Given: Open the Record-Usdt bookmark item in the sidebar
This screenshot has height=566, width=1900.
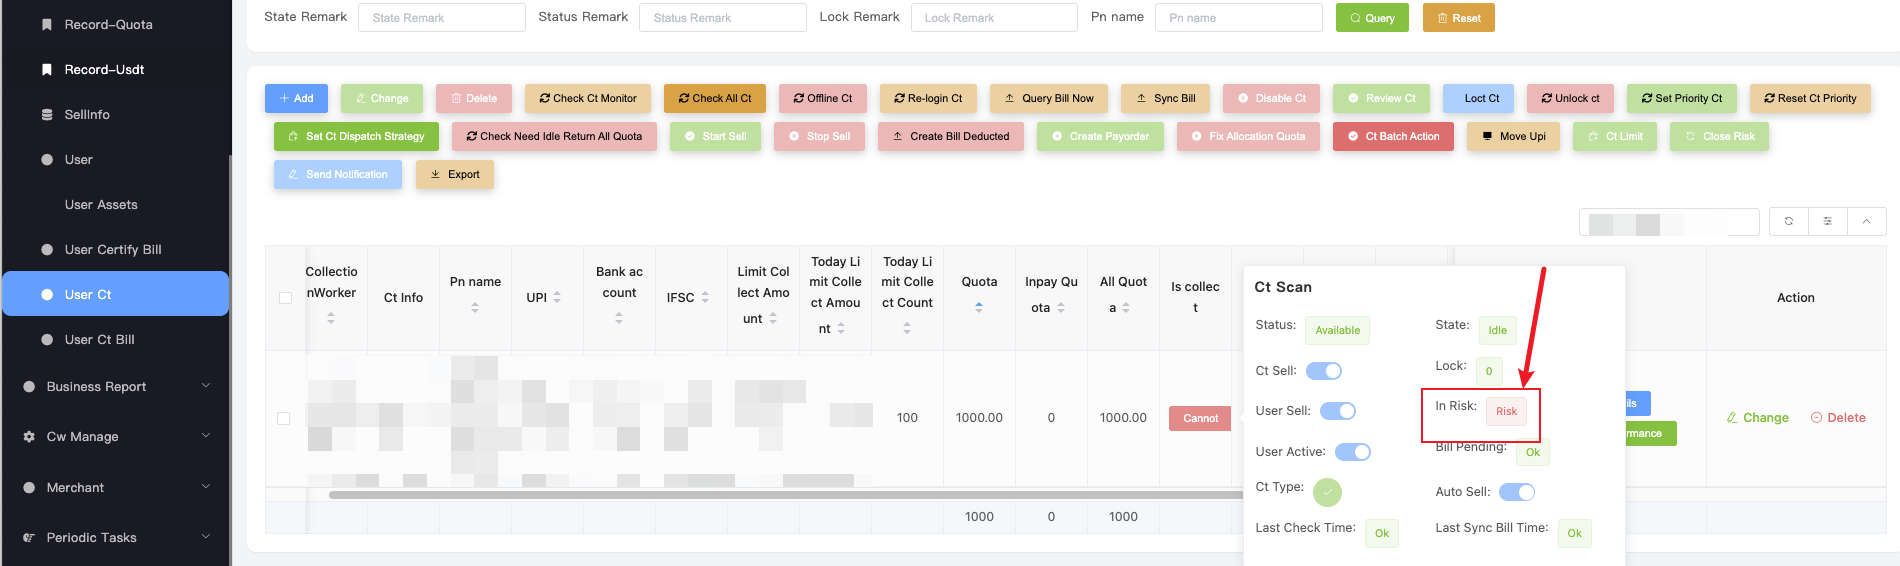Looking at the screenshot, I should (104, 70).
